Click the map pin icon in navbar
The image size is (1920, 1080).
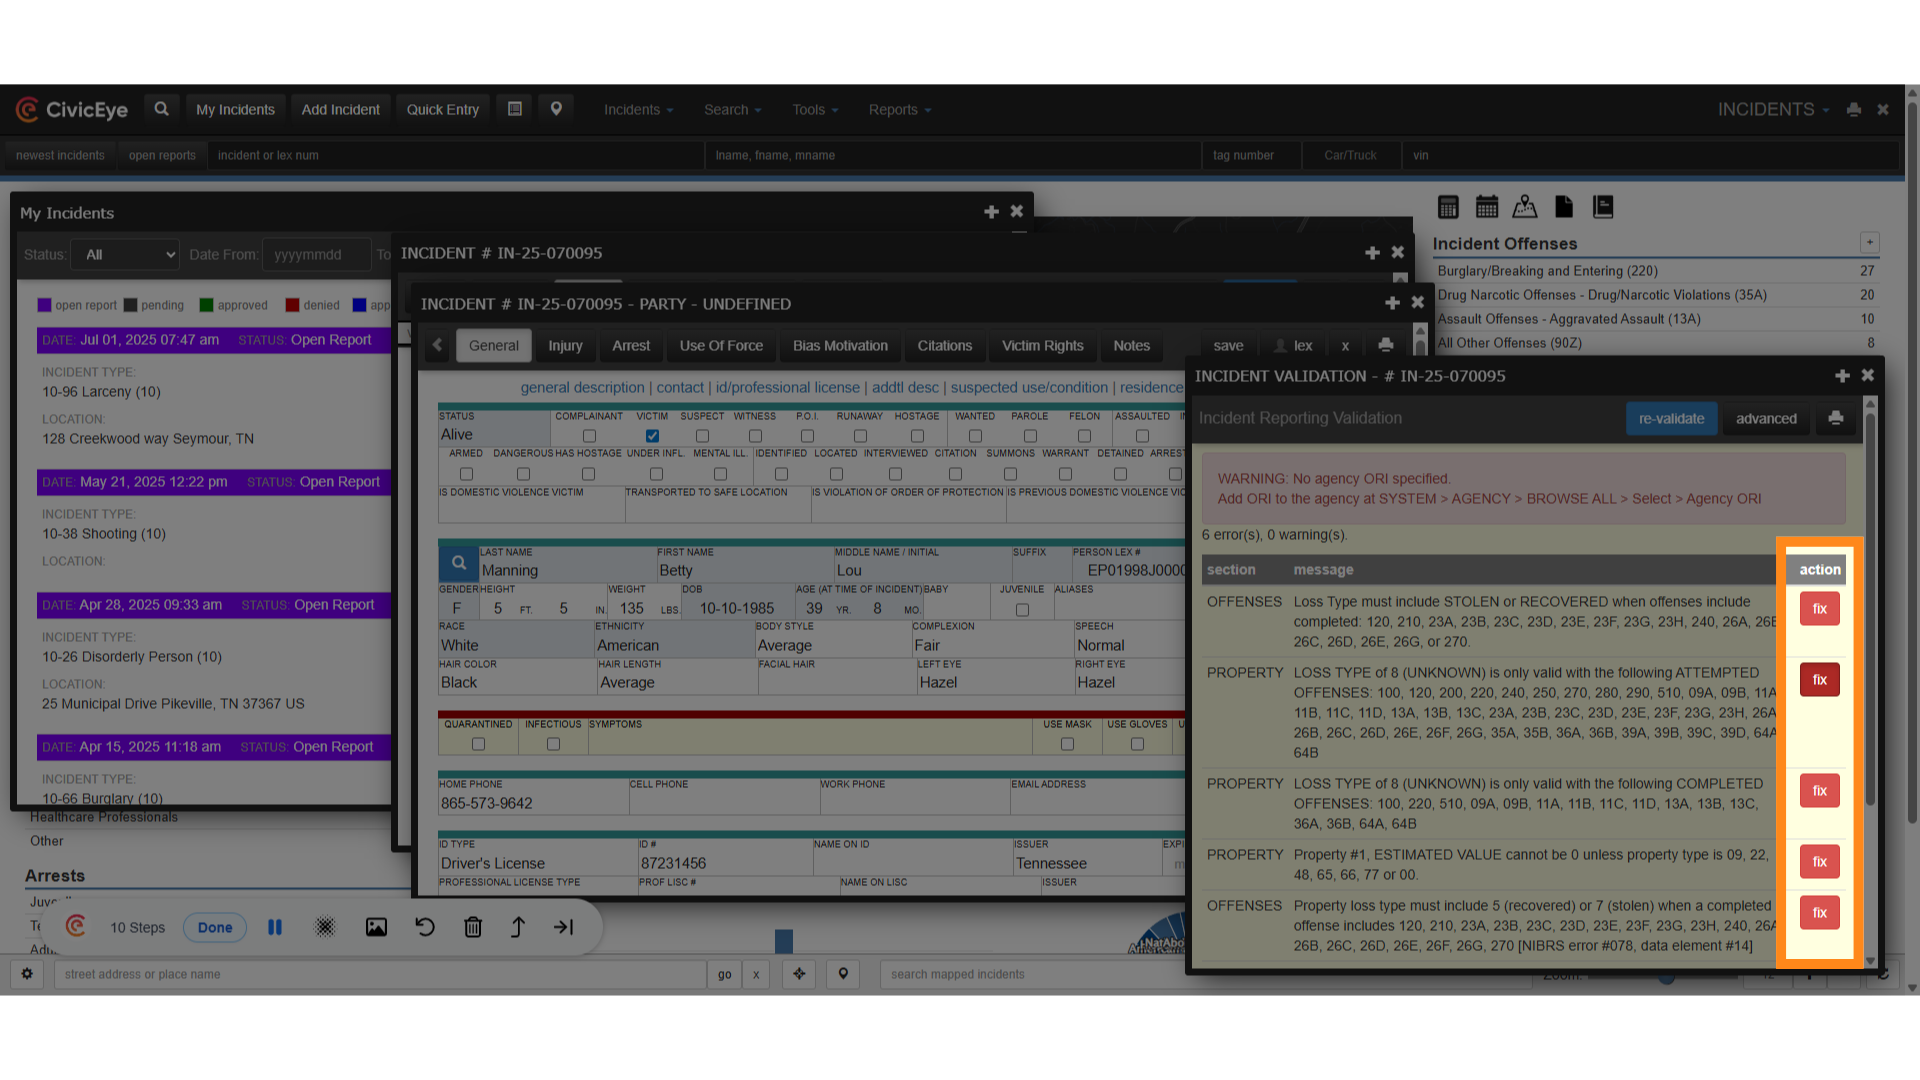556,109
